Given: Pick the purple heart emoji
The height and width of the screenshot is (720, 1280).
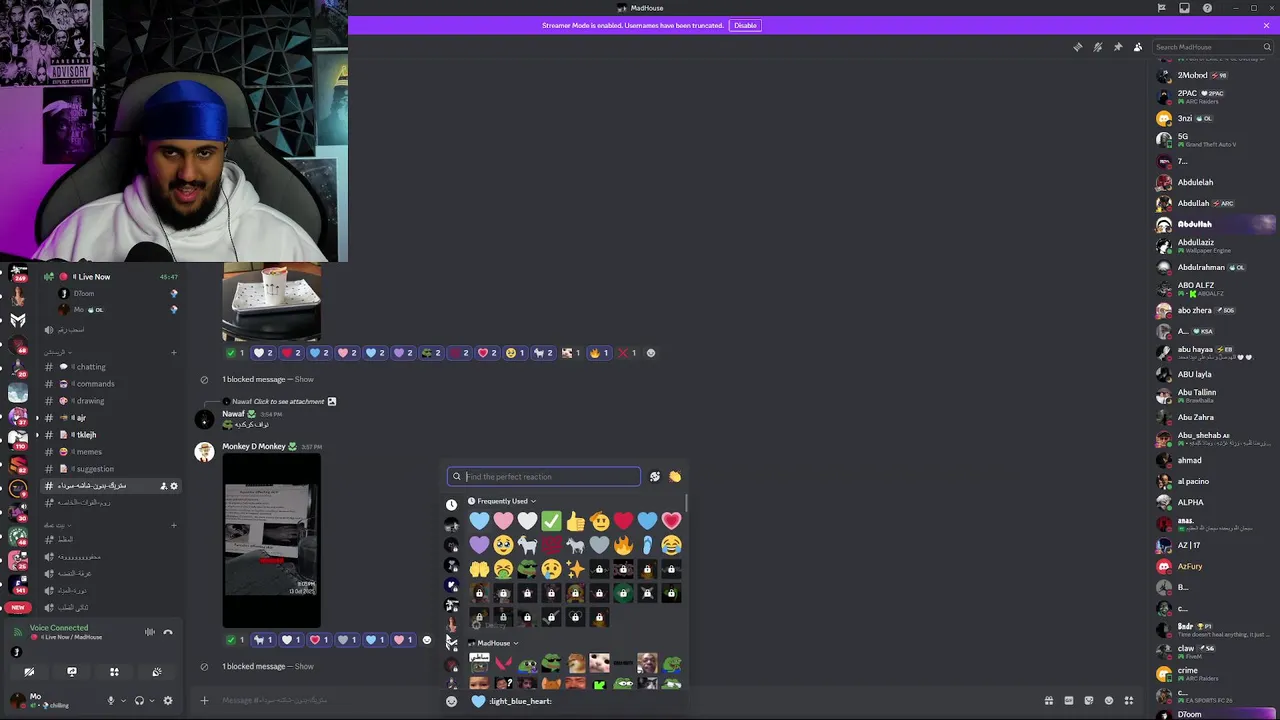Looking at the screenshot, I should click(x=479, y=545).
